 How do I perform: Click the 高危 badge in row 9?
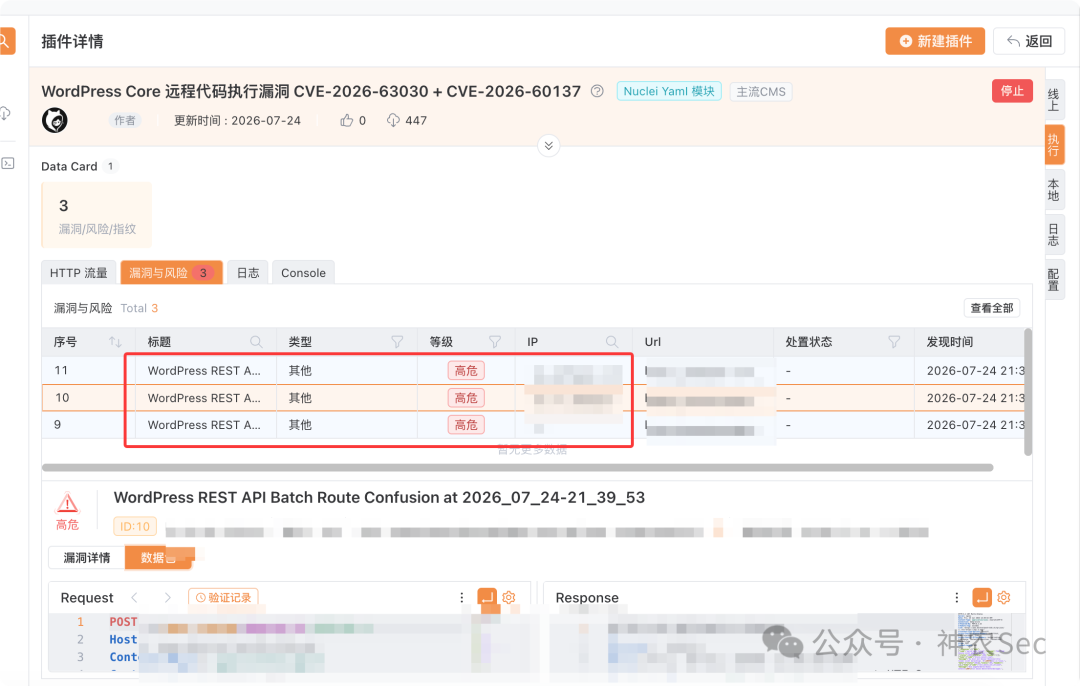coord(466,425)
